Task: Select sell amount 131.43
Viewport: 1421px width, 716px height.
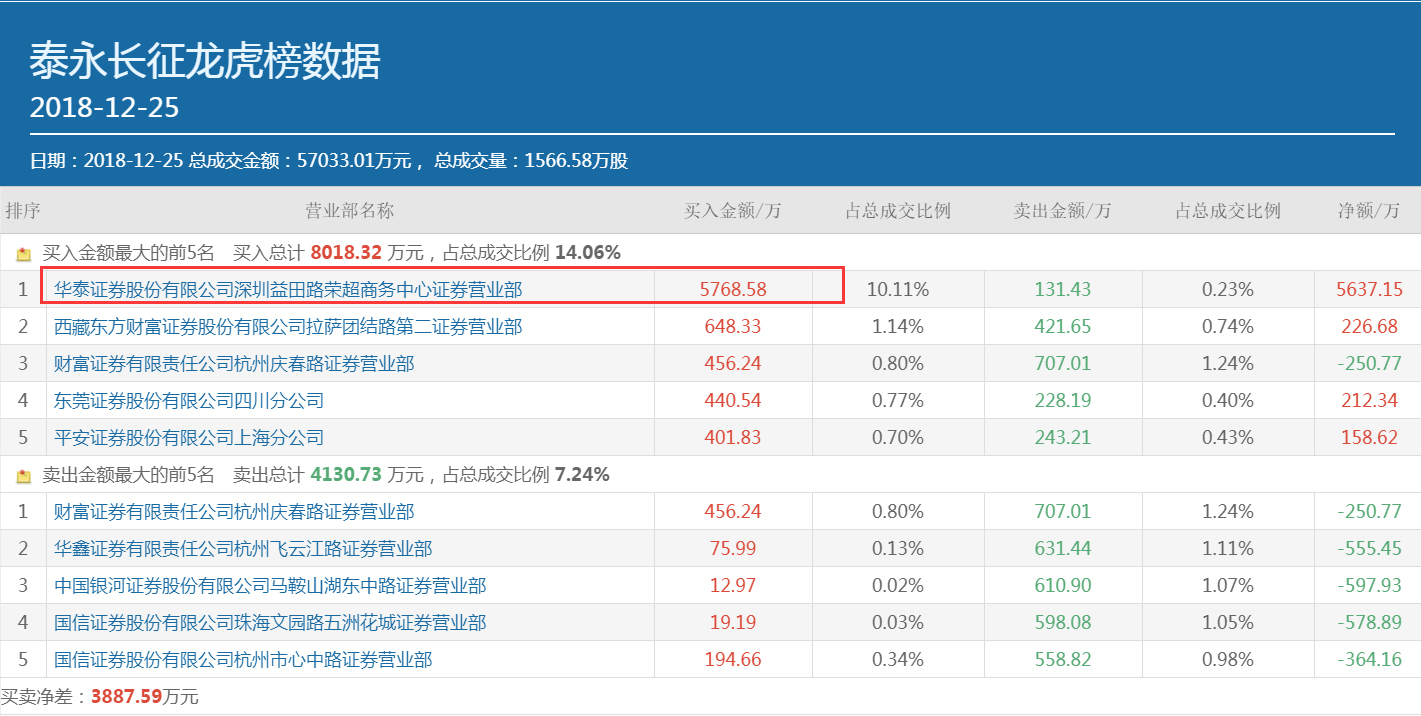Action: [x=1063, y=290]
